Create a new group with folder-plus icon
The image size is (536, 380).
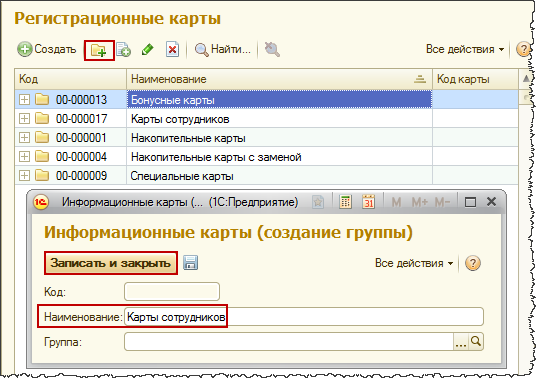[x=98, y=51]
